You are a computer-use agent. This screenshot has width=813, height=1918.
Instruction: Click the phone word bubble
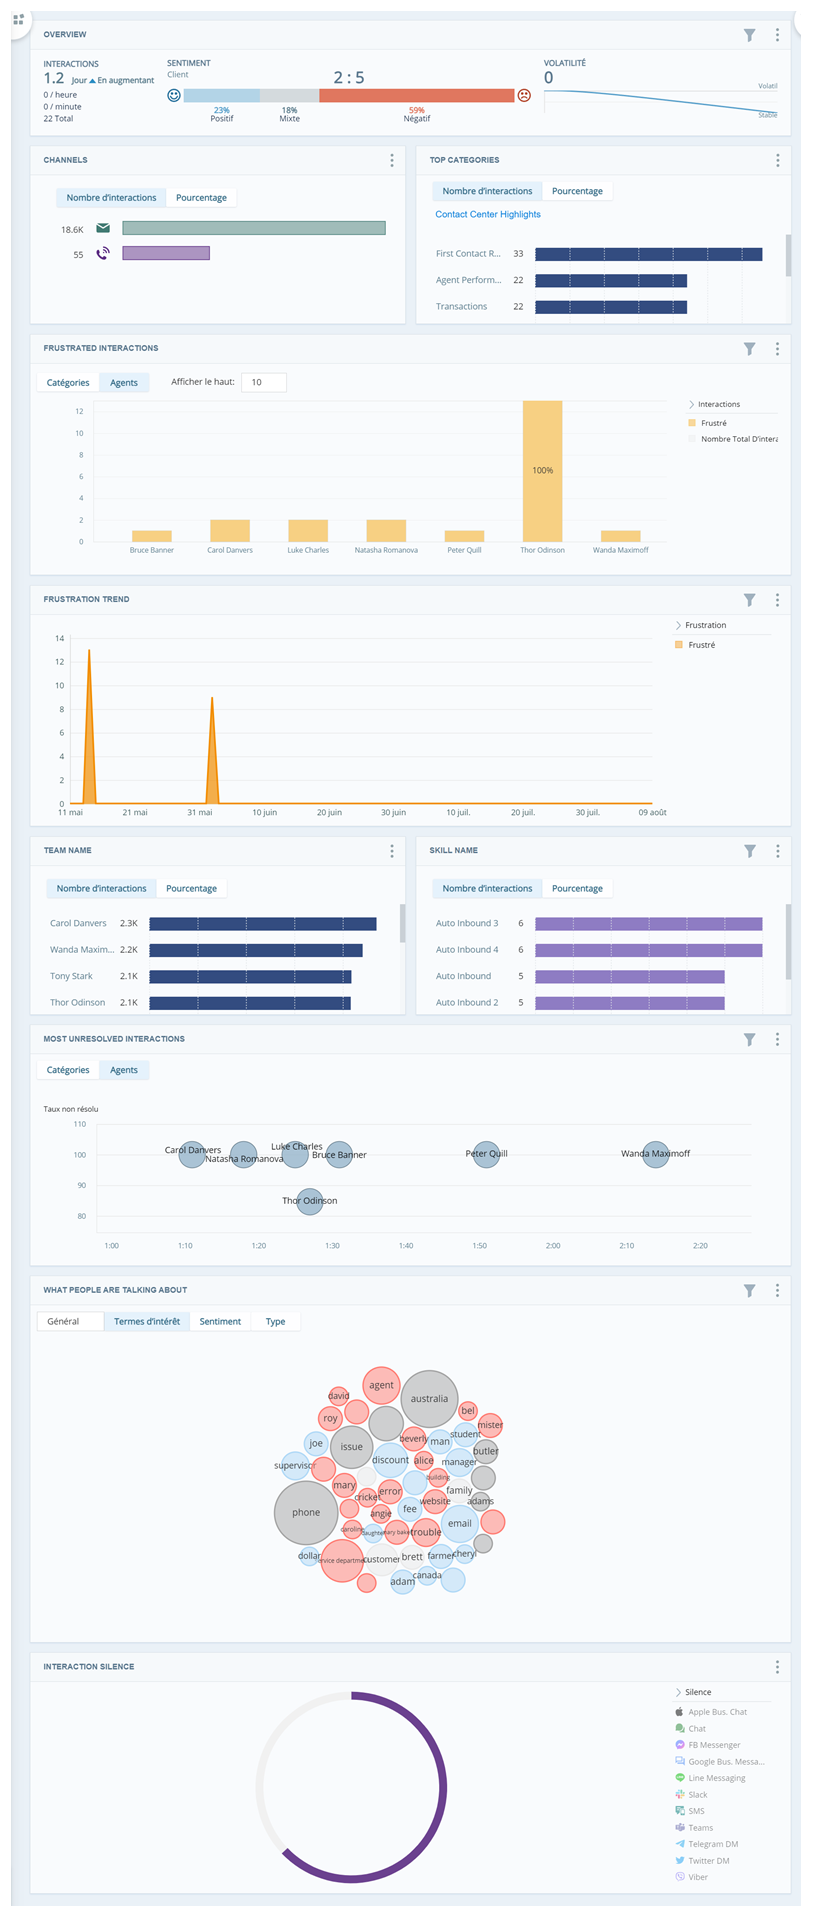[306, 1513]
